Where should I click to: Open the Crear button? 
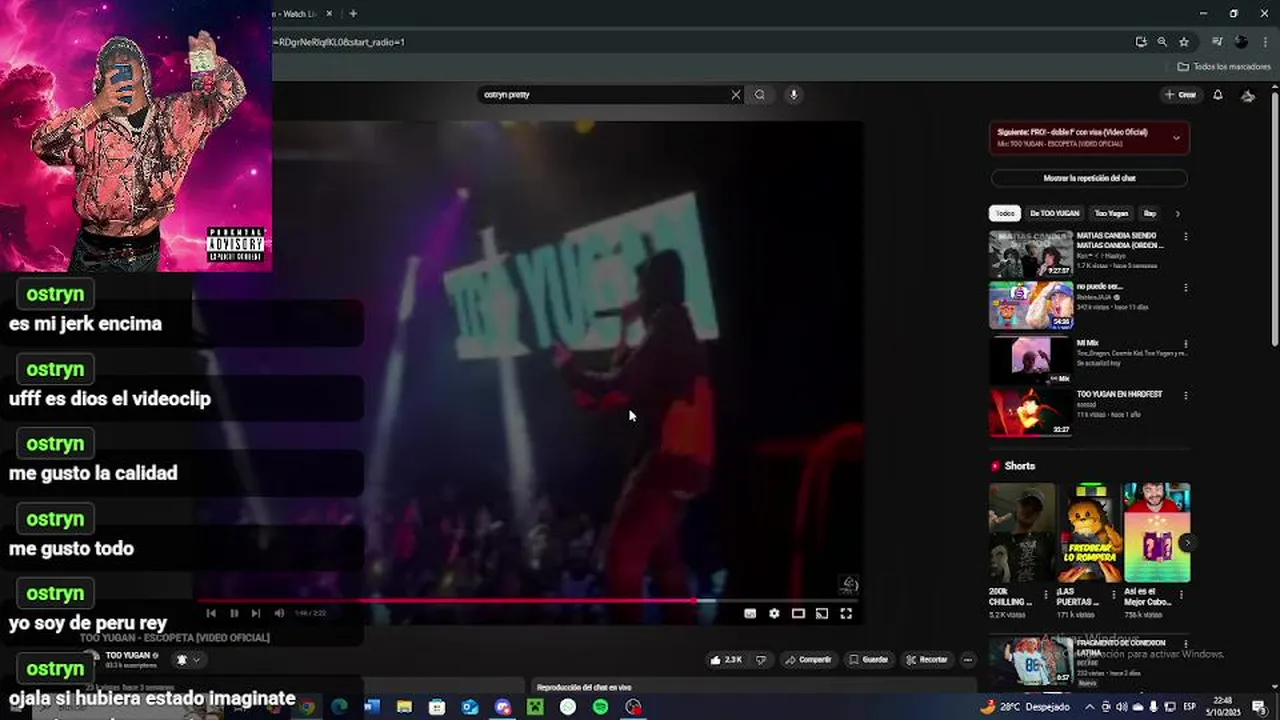(x=1181, y=95)
